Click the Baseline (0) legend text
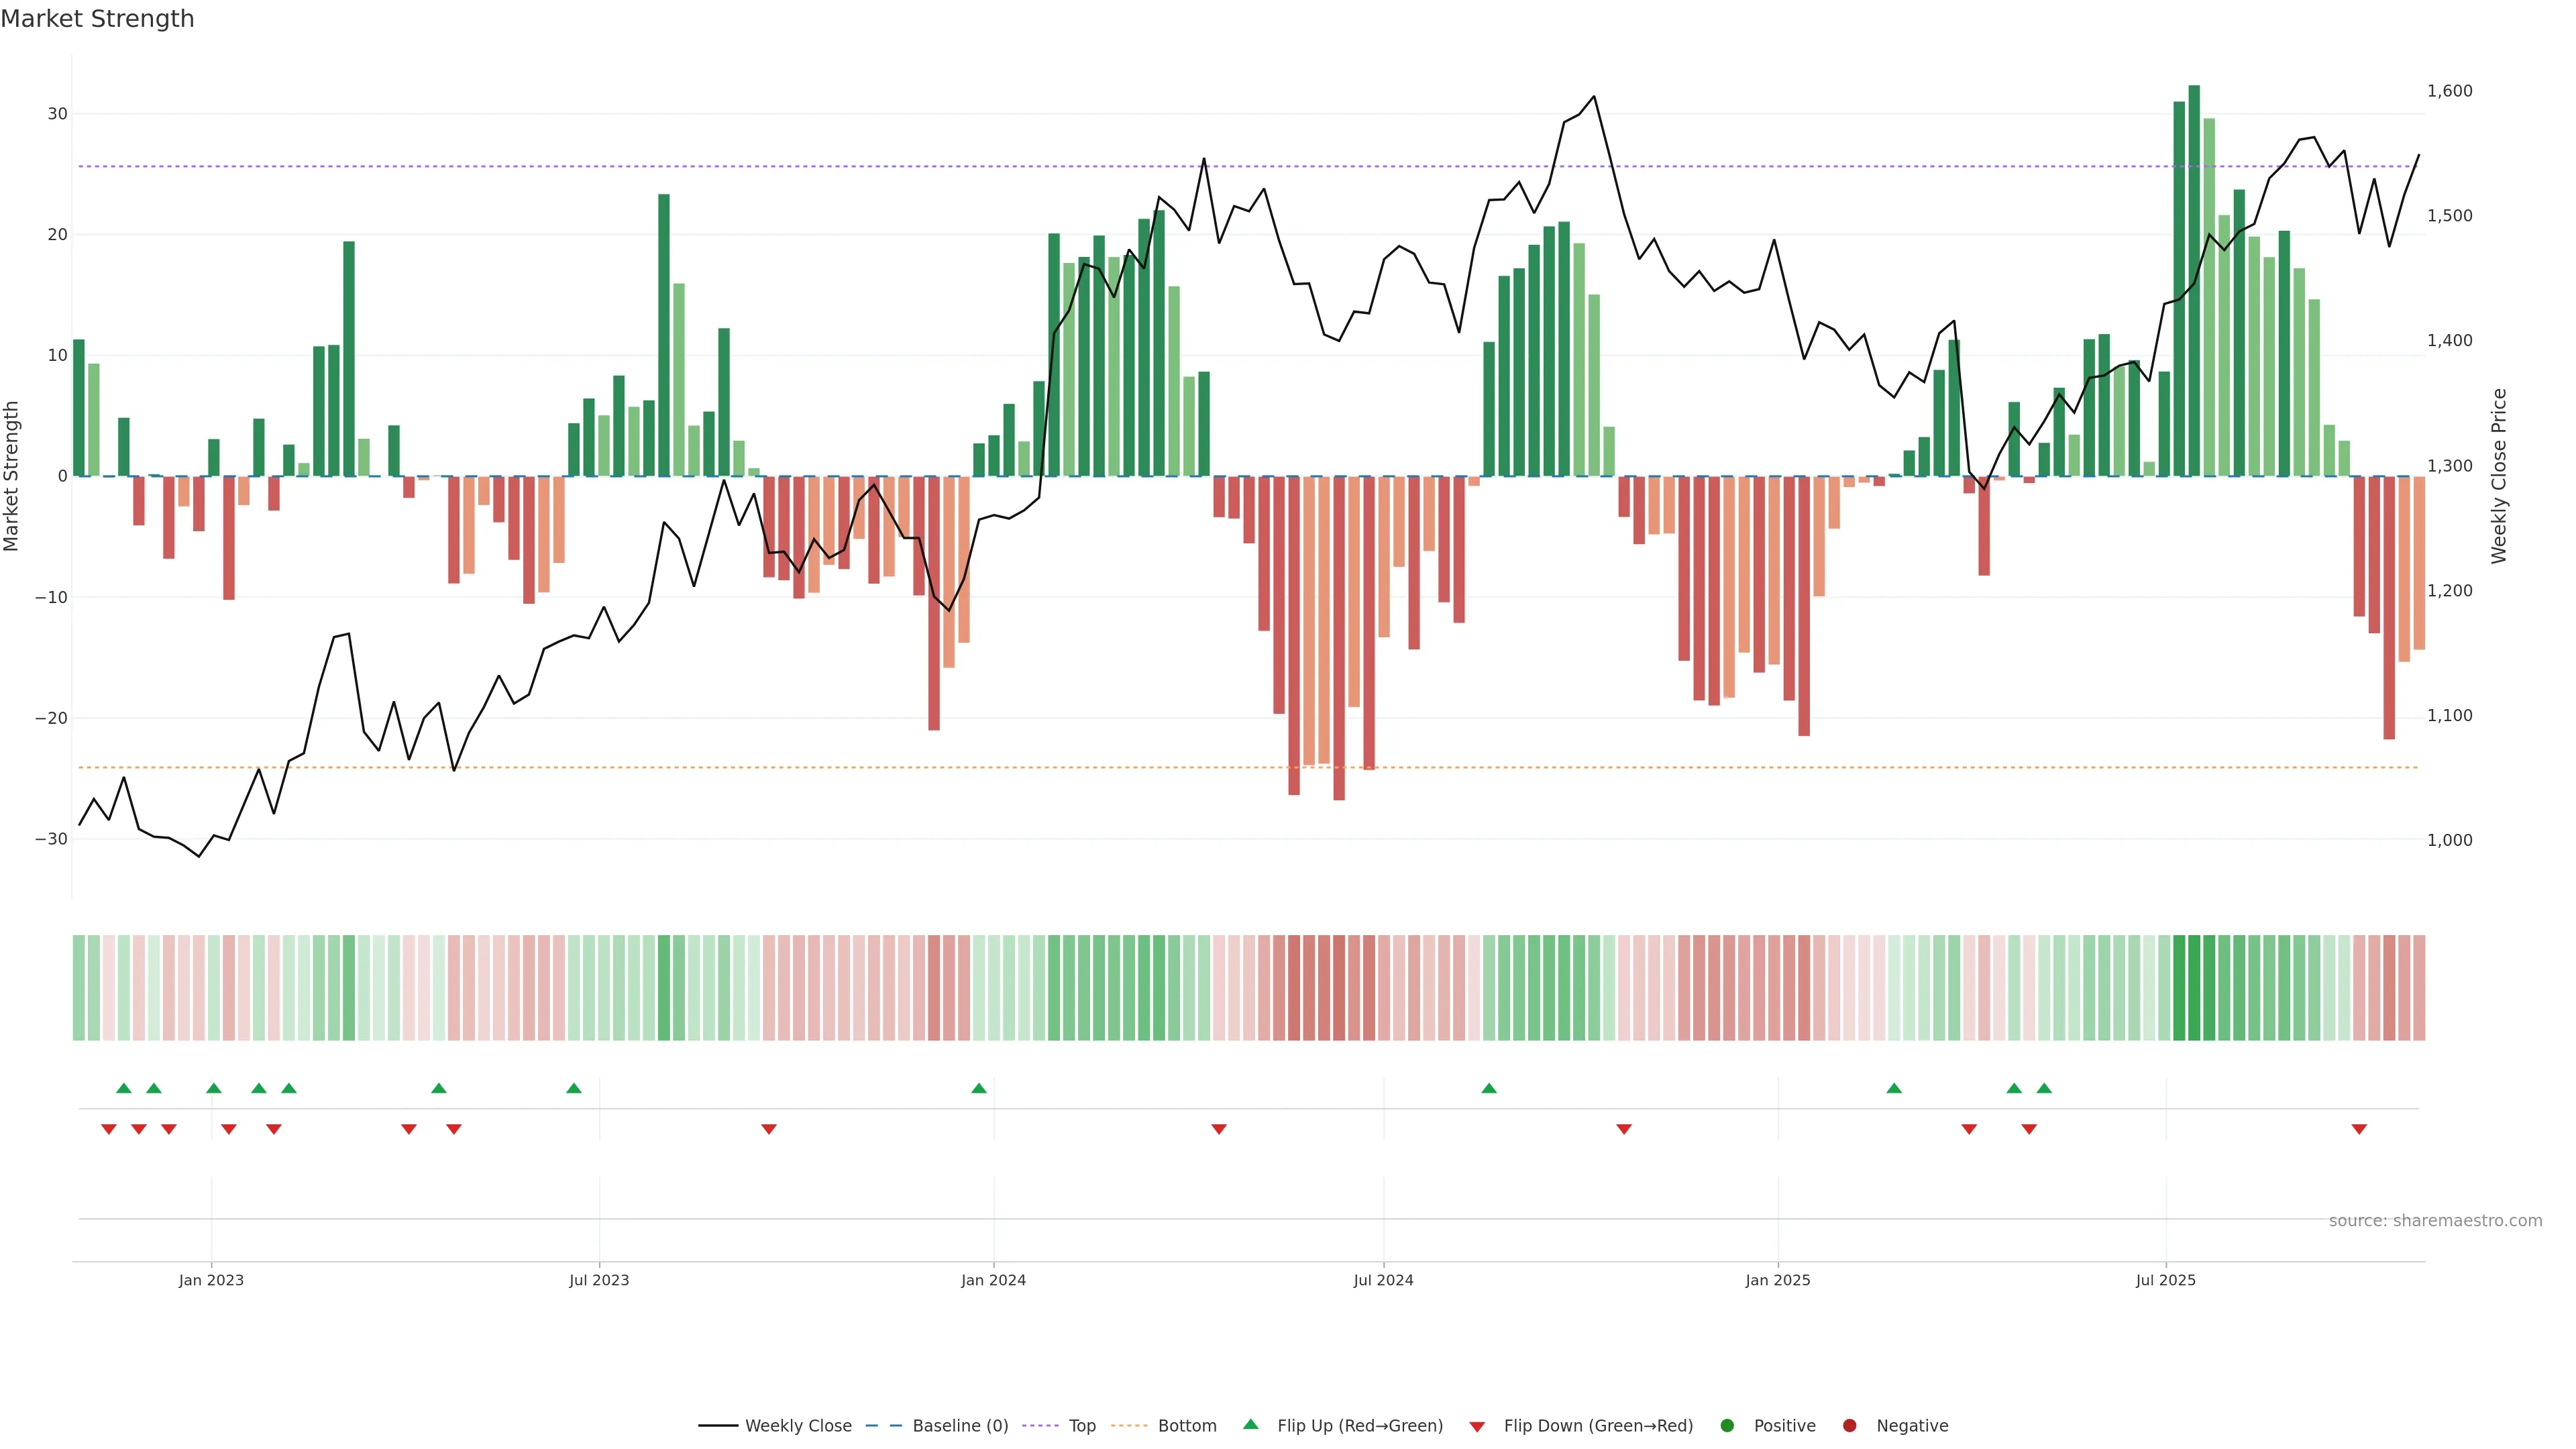The width and height of the screenshot is (2576, 1449). point(960,1426)
